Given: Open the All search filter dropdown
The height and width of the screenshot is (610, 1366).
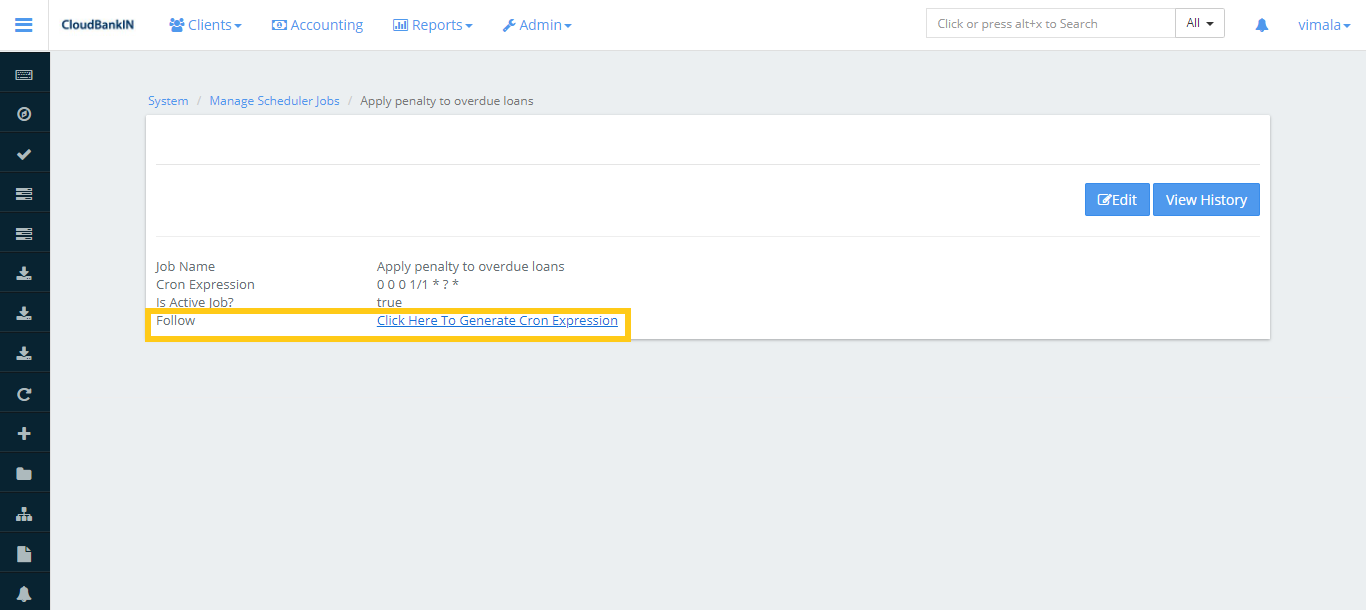Looking at the screenshot, I should pos(1199,23).
